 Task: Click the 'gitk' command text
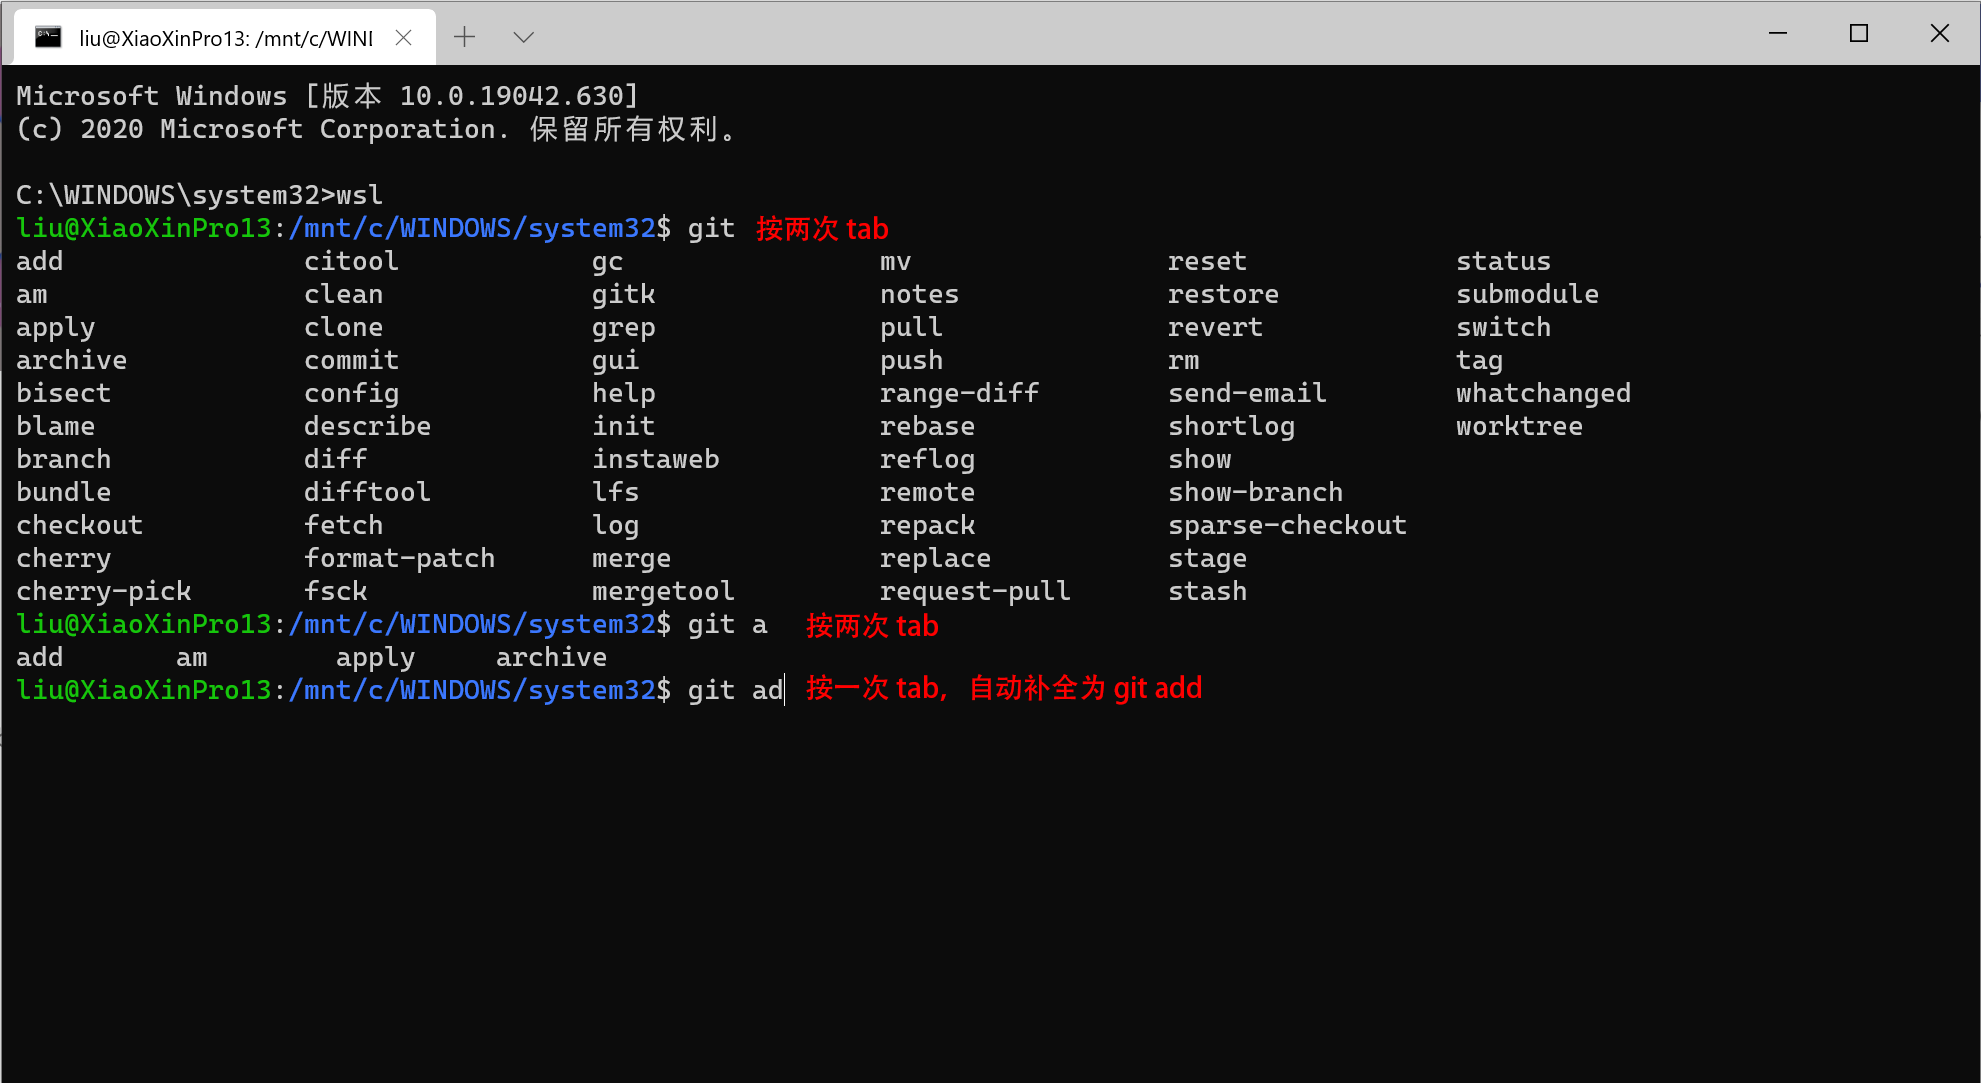pyautogui.click(x=624, y=294)
